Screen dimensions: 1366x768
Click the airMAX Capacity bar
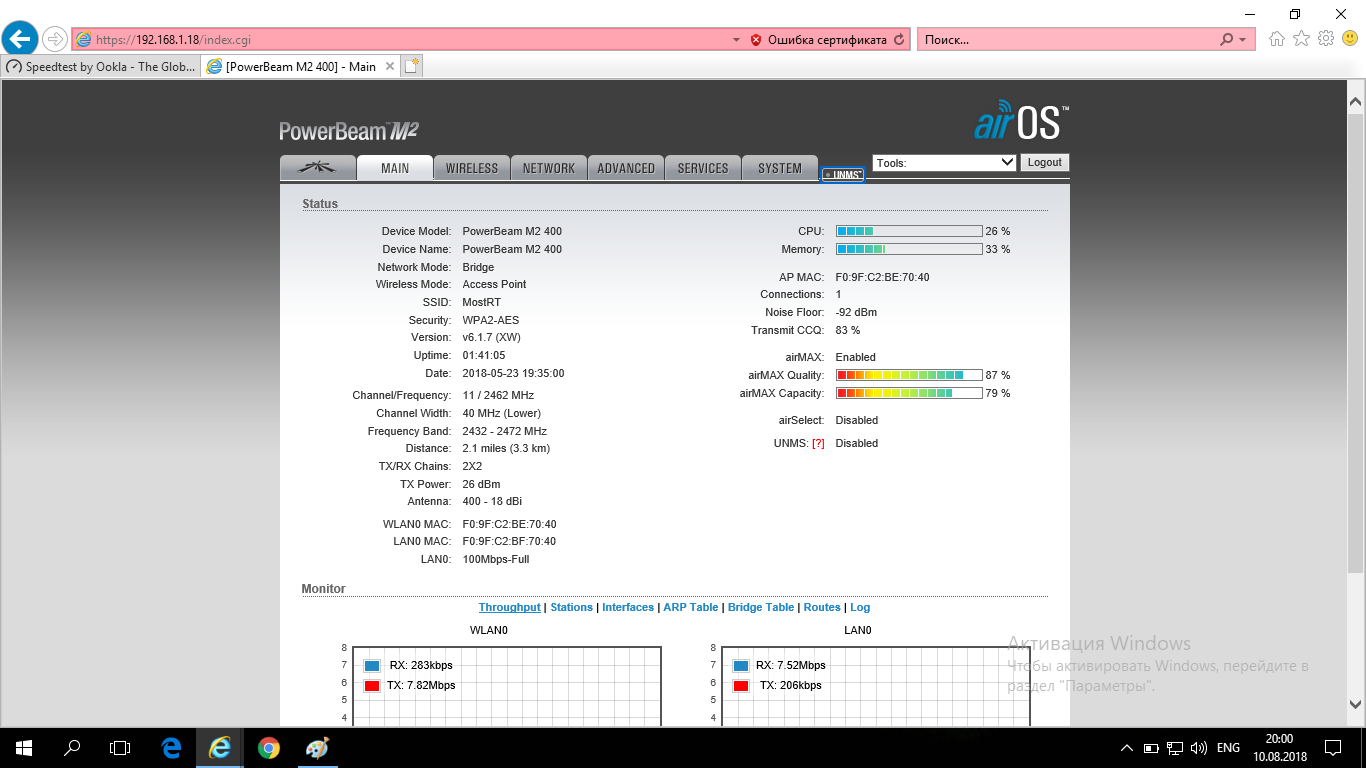[909, 393]
